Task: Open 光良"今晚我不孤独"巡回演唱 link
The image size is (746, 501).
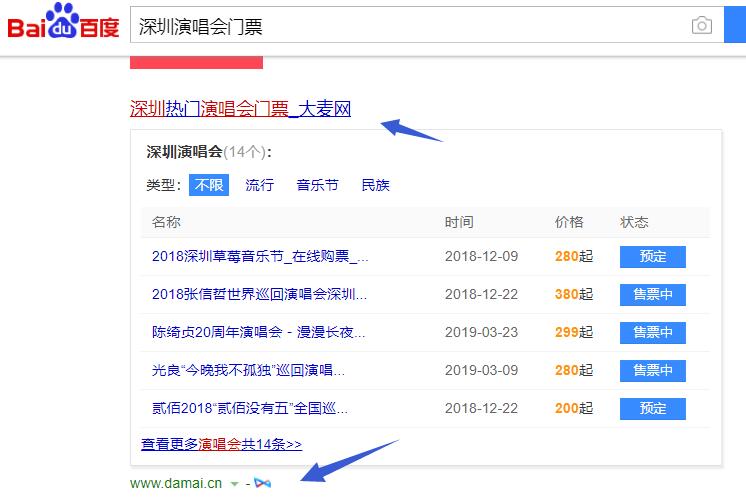Action: point(248,370)
